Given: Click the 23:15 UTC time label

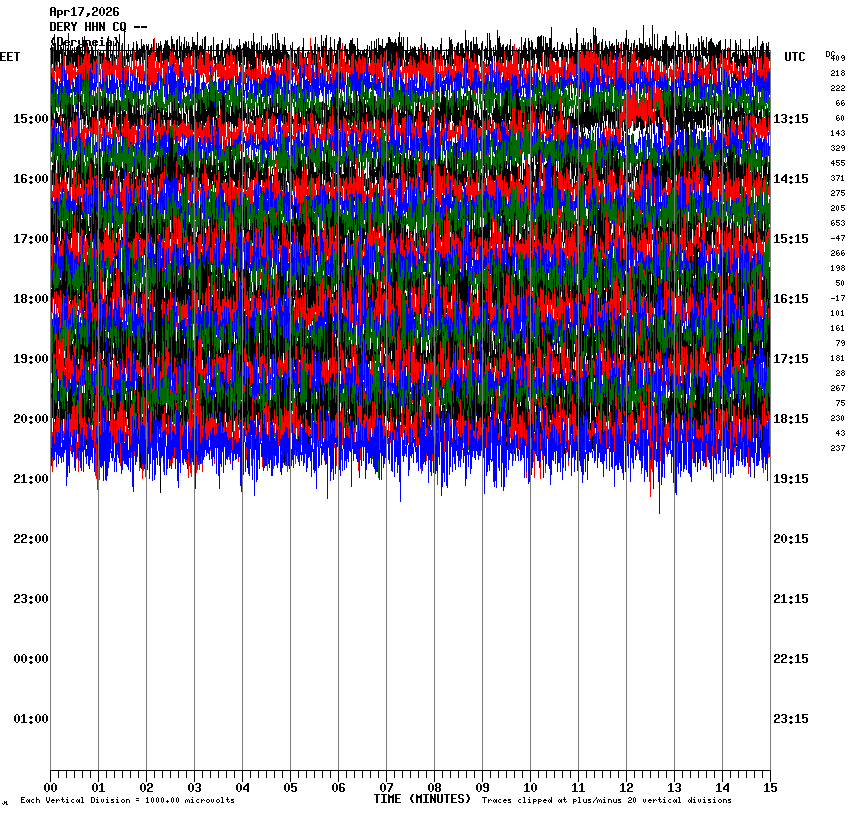Looking at the screenshot, I should pos(790,719).
